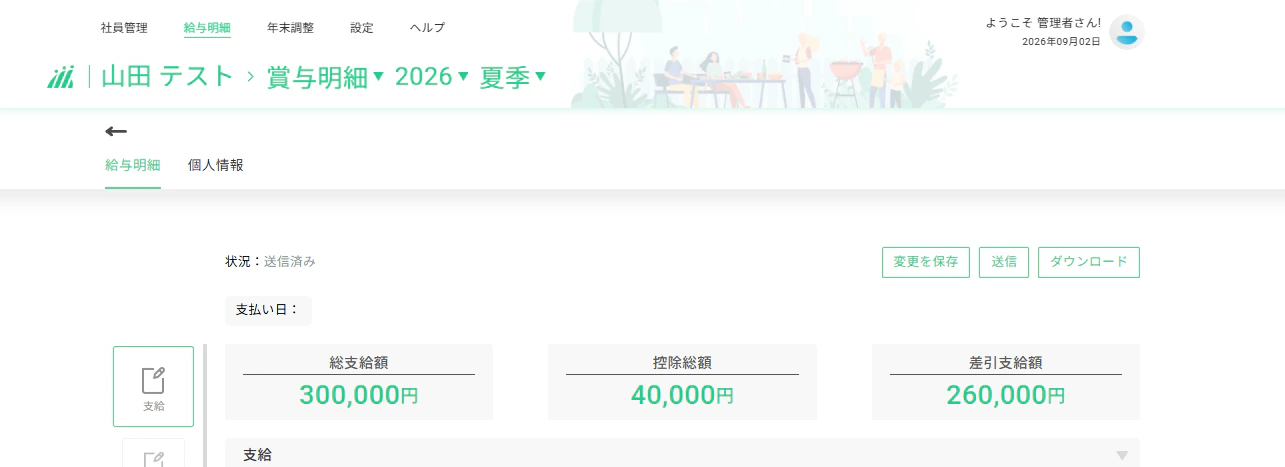Screen dimensions: 1285x467
Task: Open the 2026 year dropdown
Action: [432, 77]
